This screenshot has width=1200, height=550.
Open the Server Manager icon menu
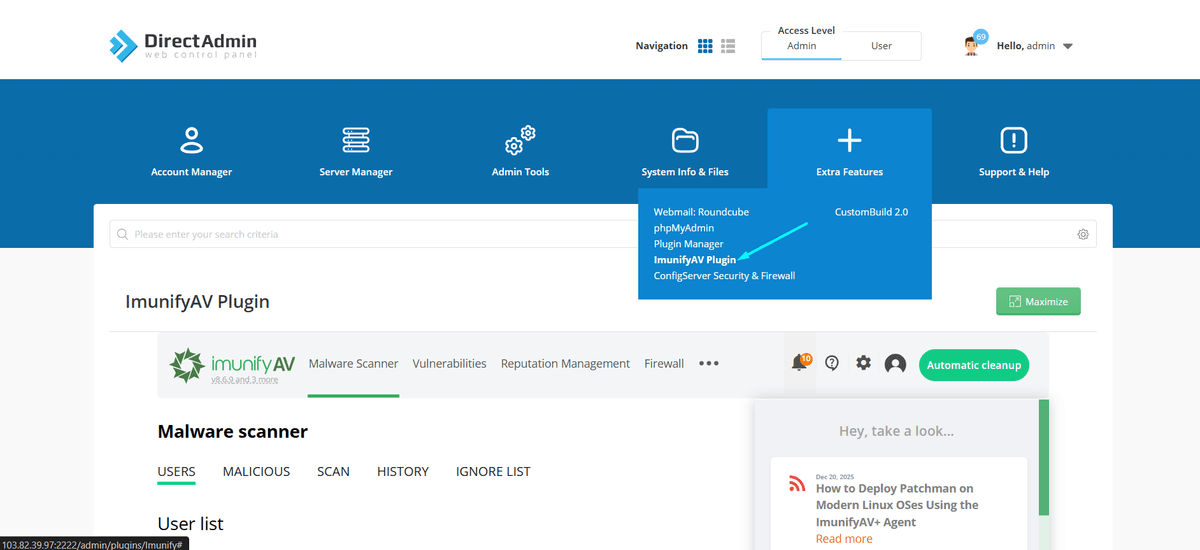tap(356, 141)
